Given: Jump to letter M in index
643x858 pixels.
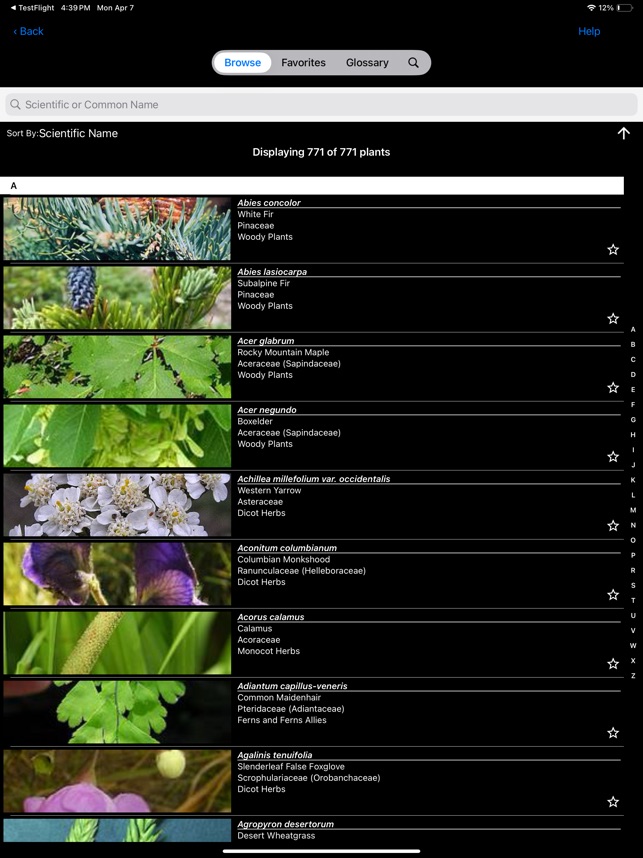Looking at the screenshot, I should pyautogui.click(x=633, y=510).
